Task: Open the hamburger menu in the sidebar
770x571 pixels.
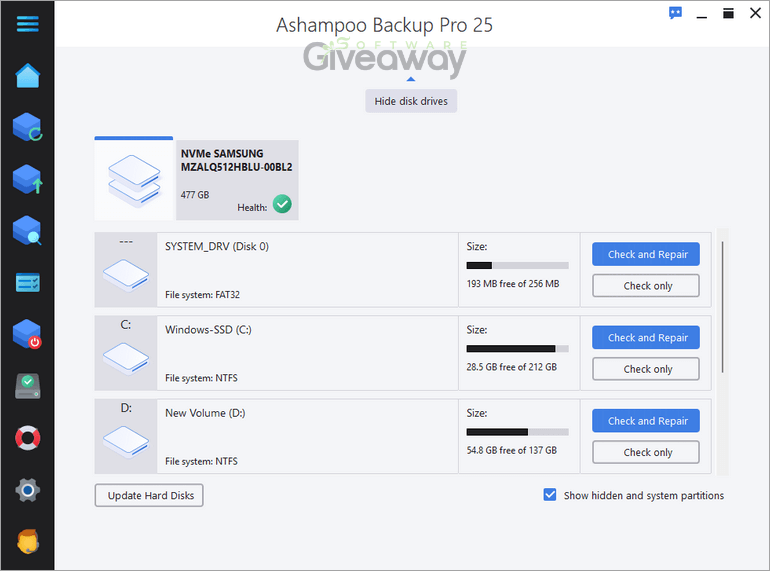Action: [27, 24]
